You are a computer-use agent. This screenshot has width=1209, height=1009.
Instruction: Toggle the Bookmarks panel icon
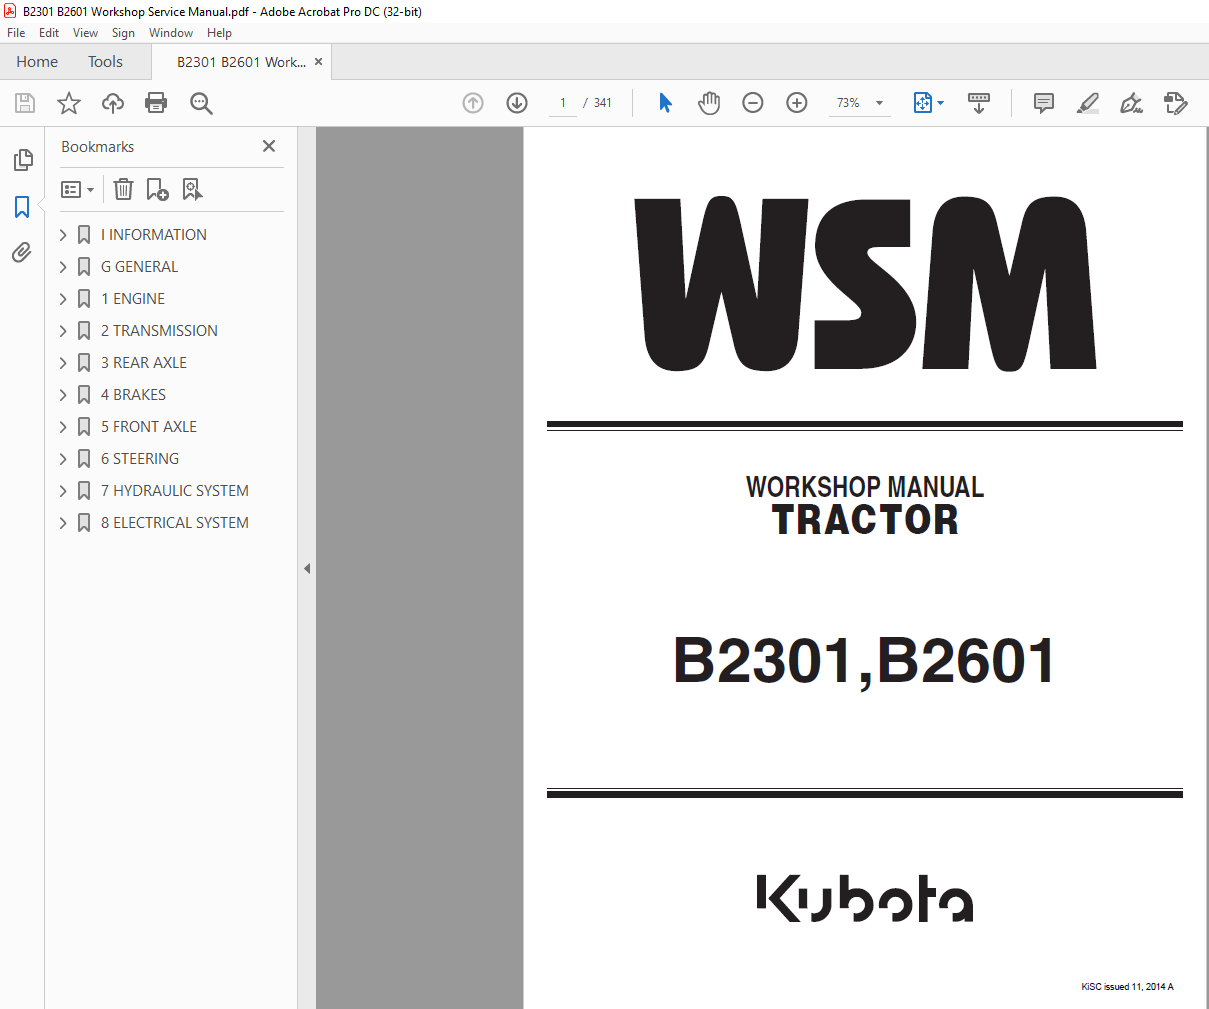click(x=22, y=207)
